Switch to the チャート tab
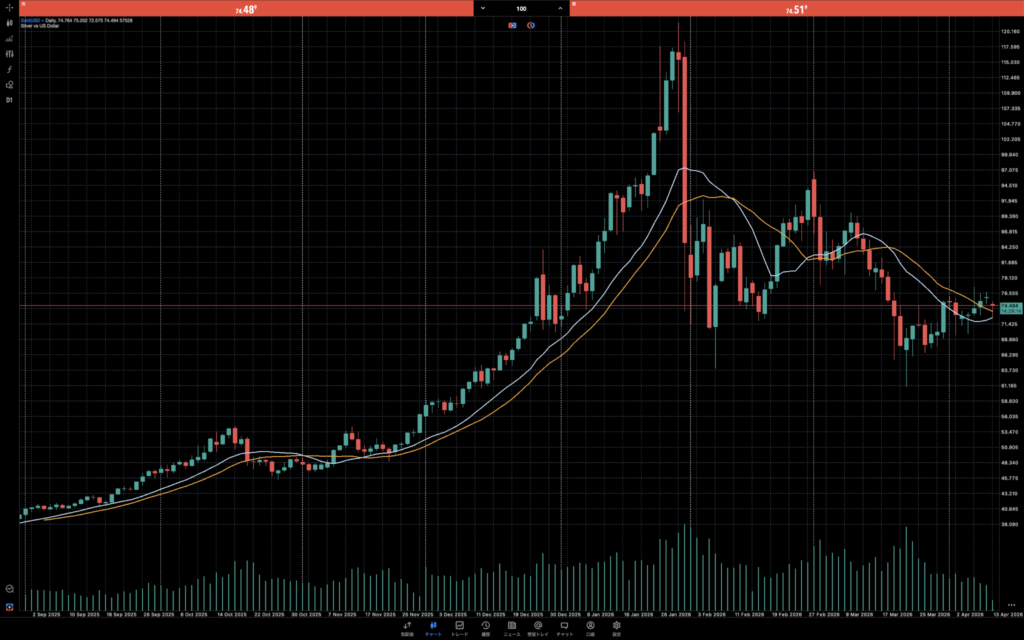 [x=433, y=628]
